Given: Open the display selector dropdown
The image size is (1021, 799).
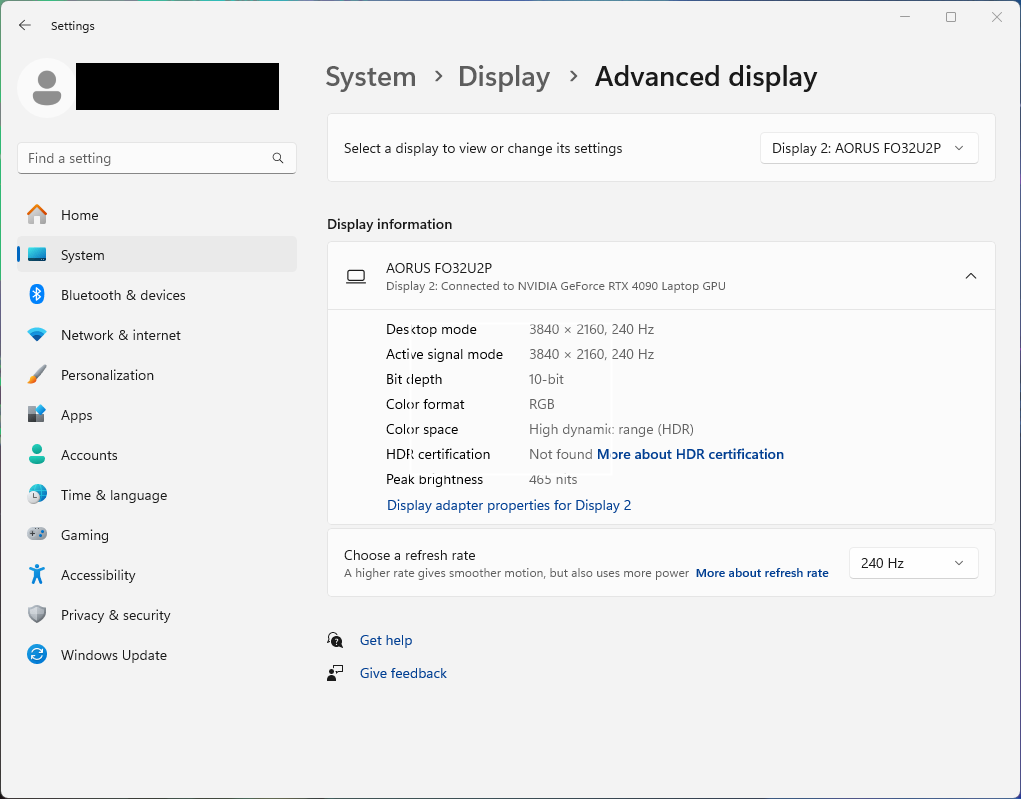Looking at the screenshot, I should coord(869,148).
